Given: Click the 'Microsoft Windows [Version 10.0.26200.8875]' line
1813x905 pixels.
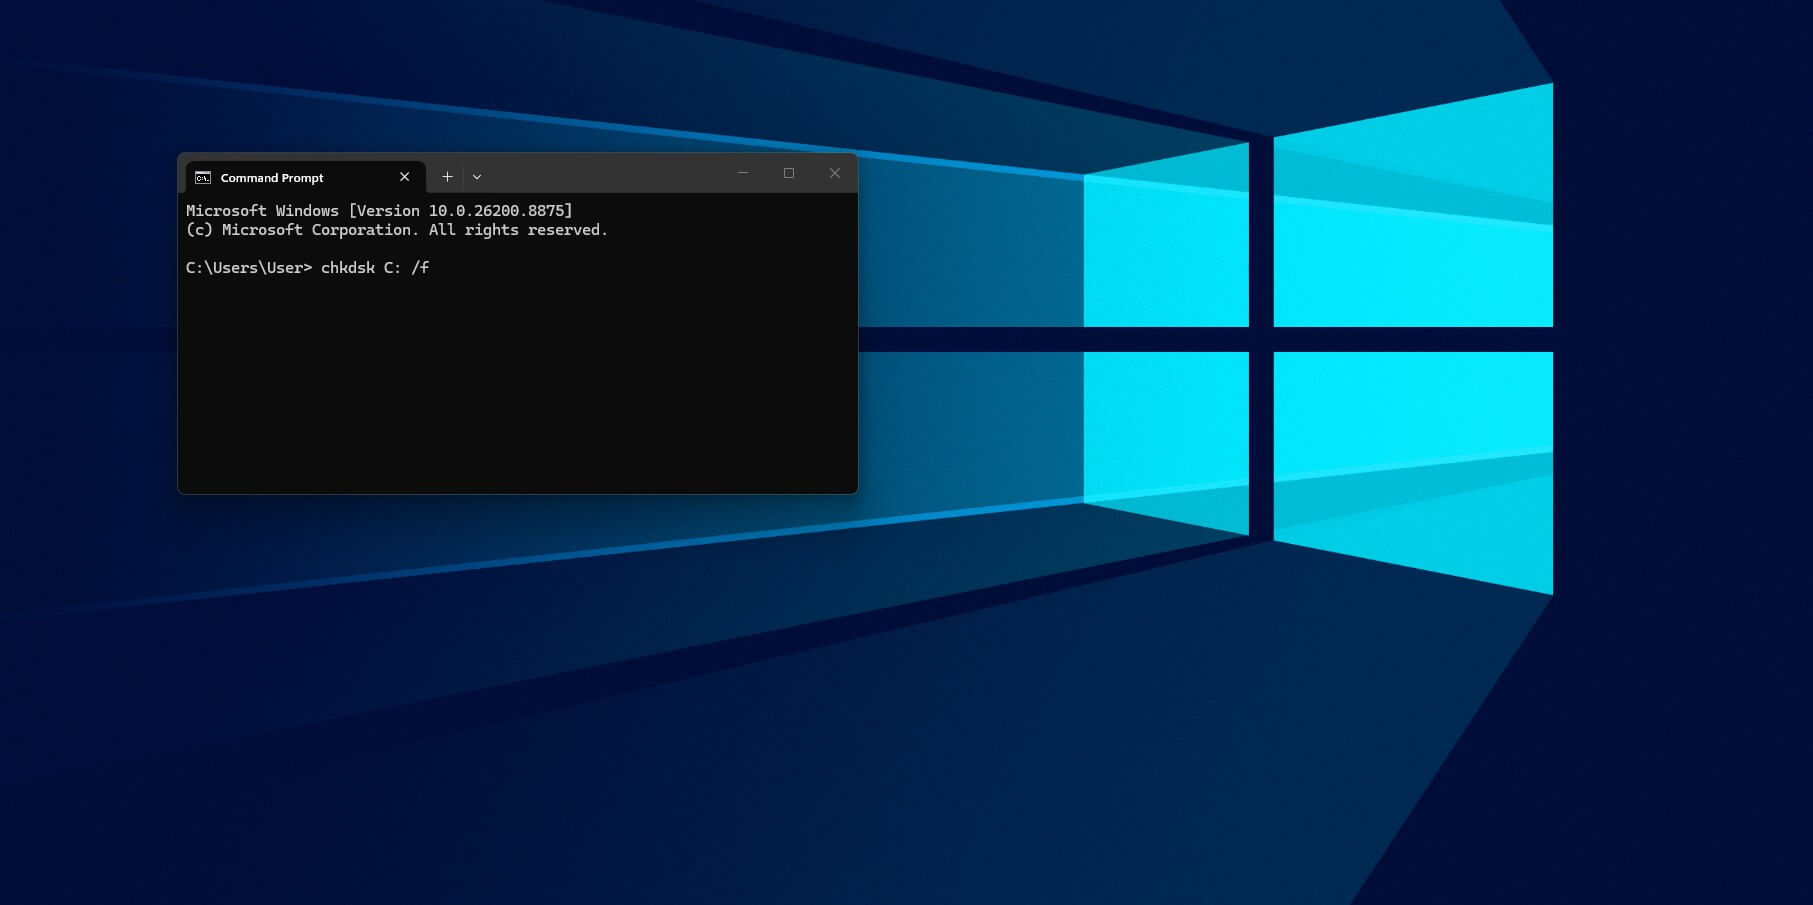Looking at the screenshot, I should click(x=379, y=210).
